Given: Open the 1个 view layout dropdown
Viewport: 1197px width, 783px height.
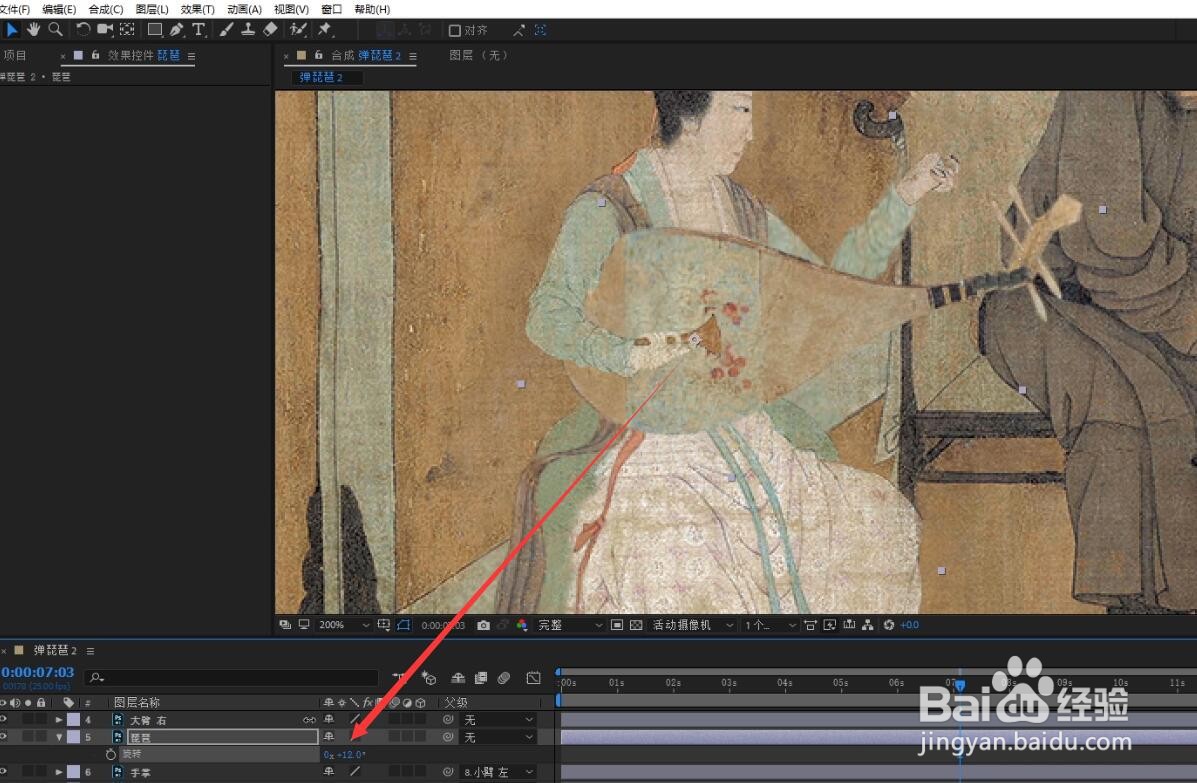Looking at the screenshot, I should click(770, 625).
